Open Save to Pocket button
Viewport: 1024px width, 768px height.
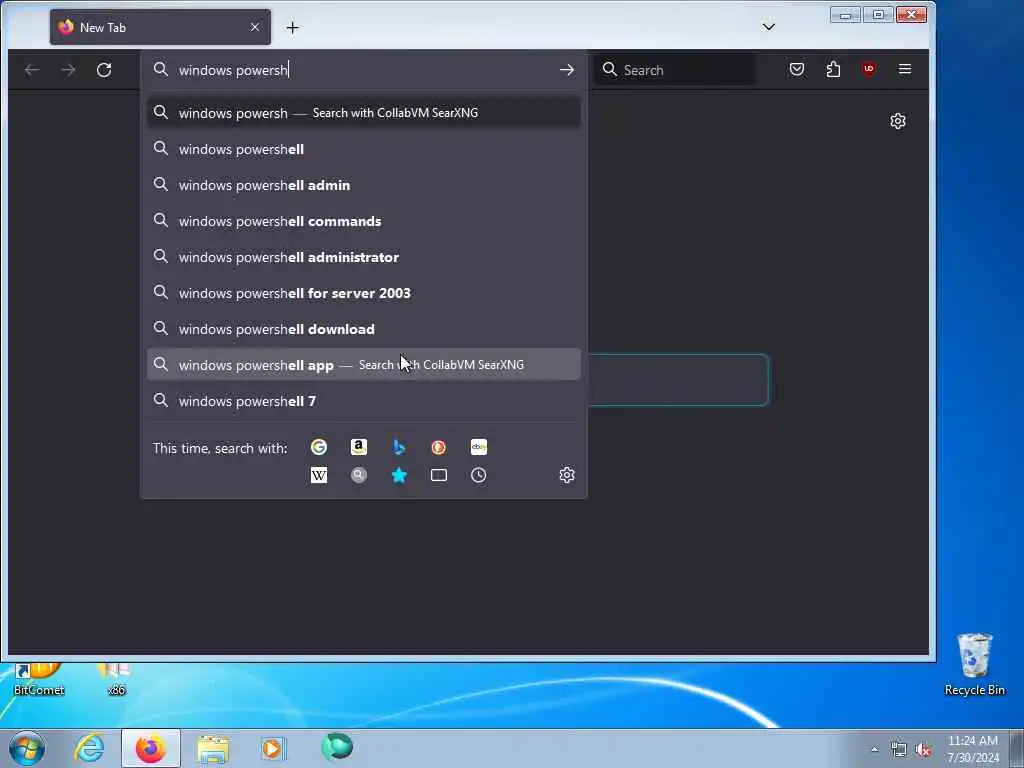pyautogui.click(x=797, y=69)
